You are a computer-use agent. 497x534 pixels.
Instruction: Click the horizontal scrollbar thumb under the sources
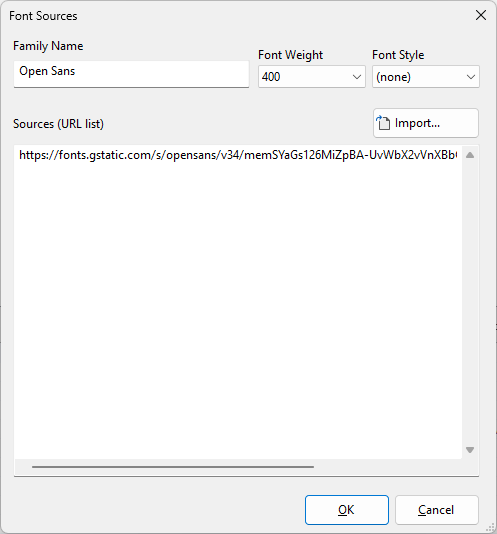173,467
